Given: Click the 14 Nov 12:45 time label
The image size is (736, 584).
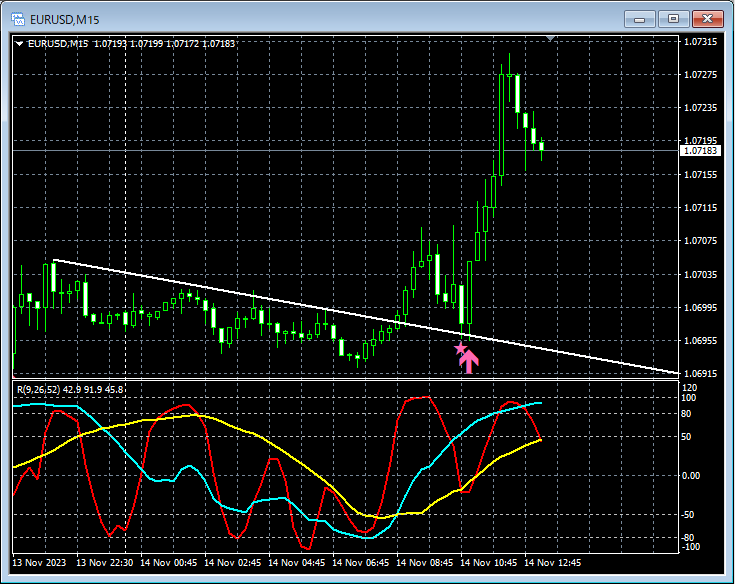Looking at the screenshot, I should 552,562.
